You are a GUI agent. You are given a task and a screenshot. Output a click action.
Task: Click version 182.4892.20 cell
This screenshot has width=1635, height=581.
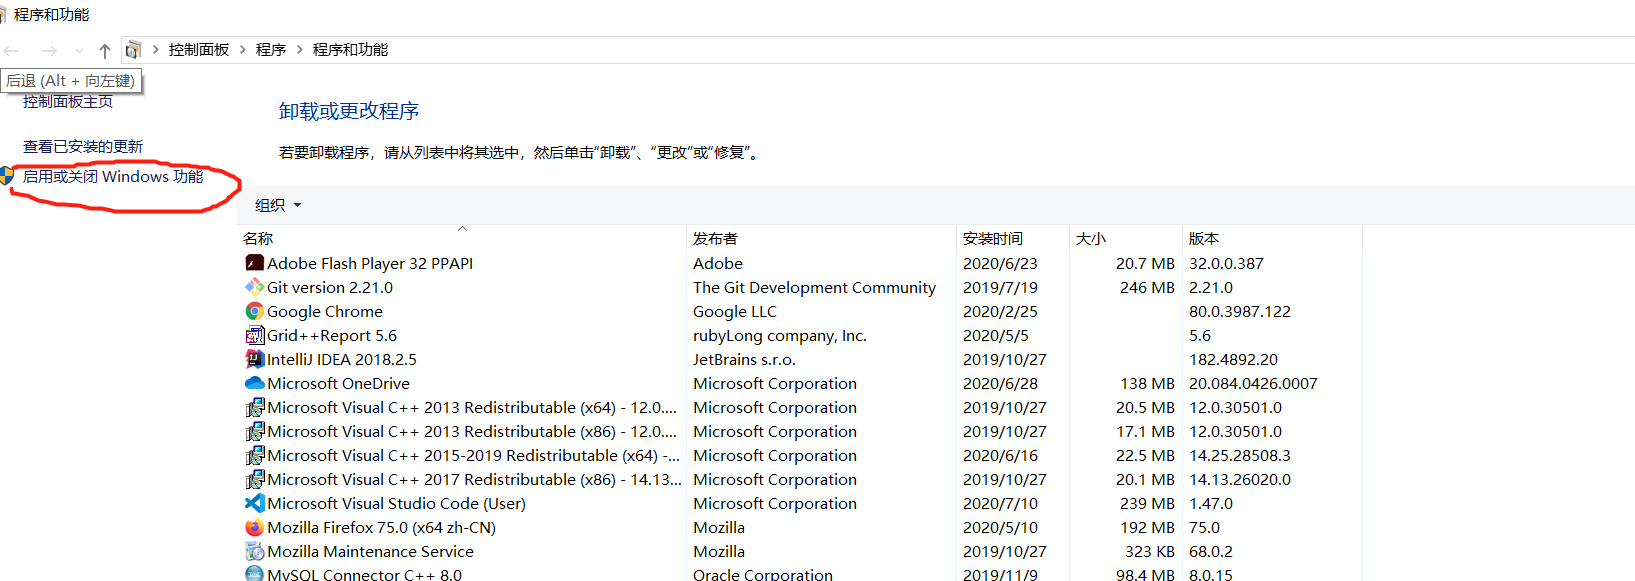(1233, 359)
